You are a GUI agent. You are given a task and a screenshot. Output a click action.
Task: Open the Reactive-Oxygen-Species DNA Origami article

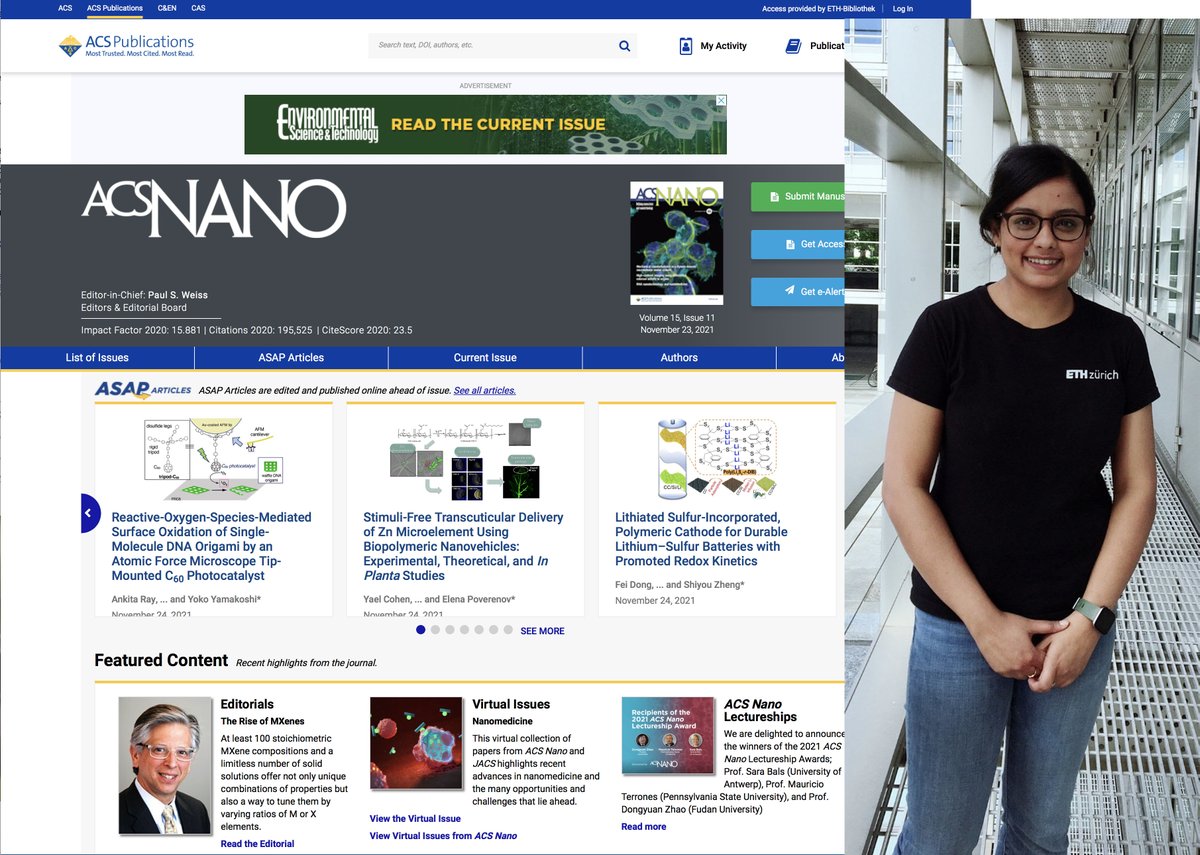click(211, 546)
